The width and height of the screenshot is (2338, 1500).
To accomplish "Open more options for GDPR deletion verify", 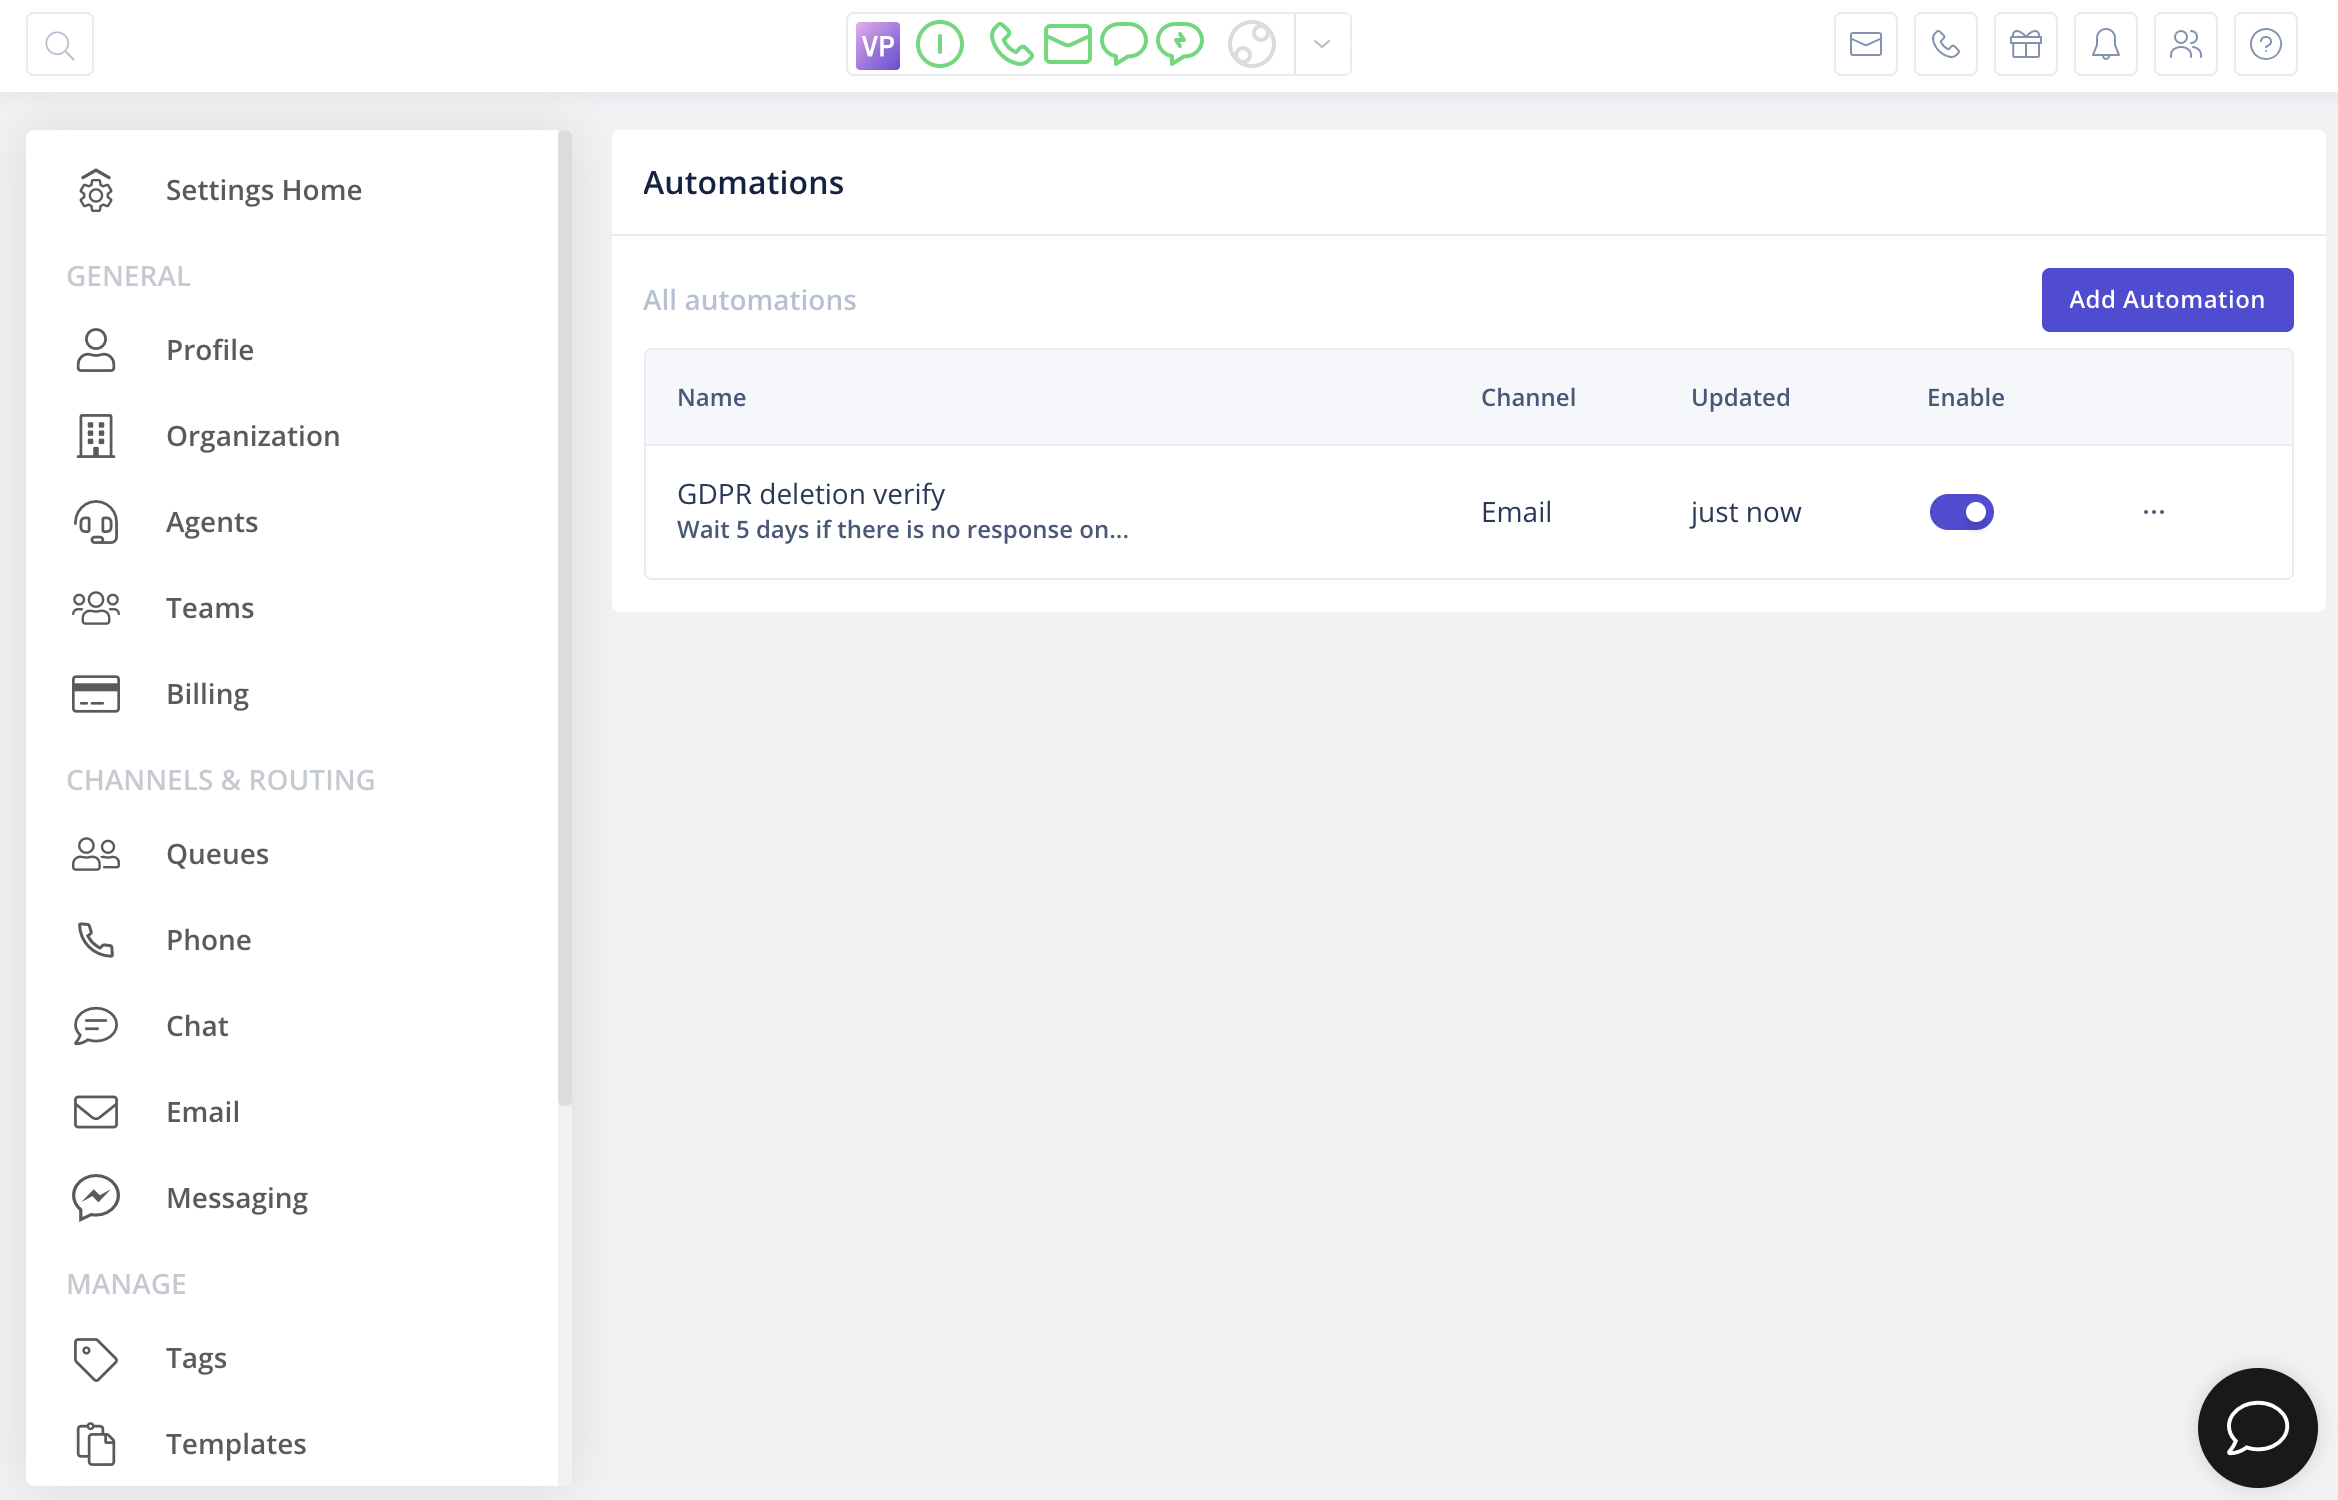I will click(x=2154, y=512).
